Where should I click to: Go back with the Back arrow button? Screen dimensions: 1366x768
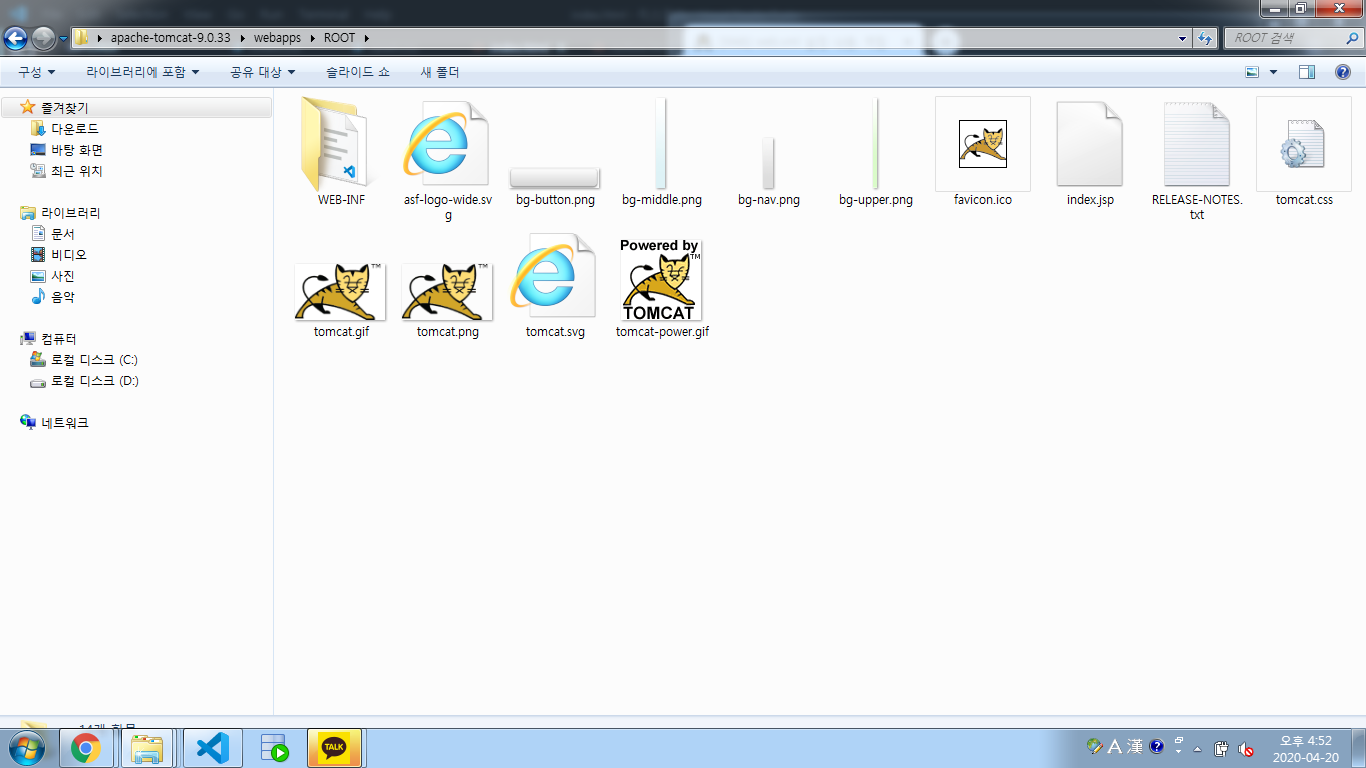point(15,39)
